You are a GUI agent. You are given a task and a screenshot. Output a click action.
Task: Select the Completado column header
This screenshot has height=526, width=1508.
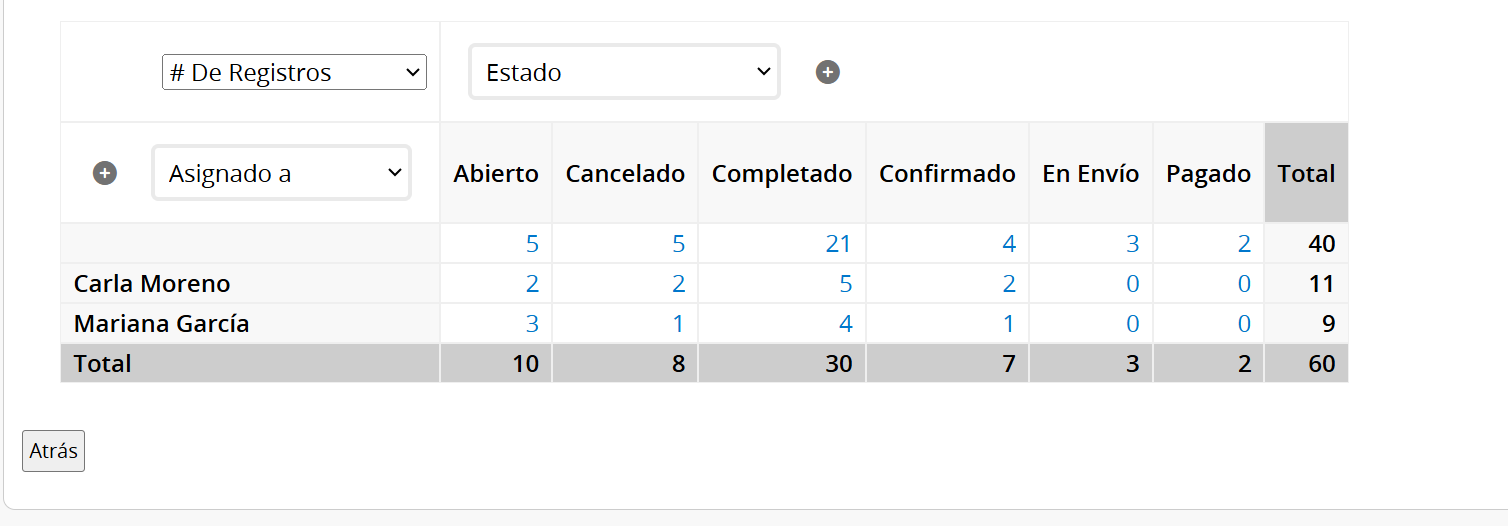[782, 173]
